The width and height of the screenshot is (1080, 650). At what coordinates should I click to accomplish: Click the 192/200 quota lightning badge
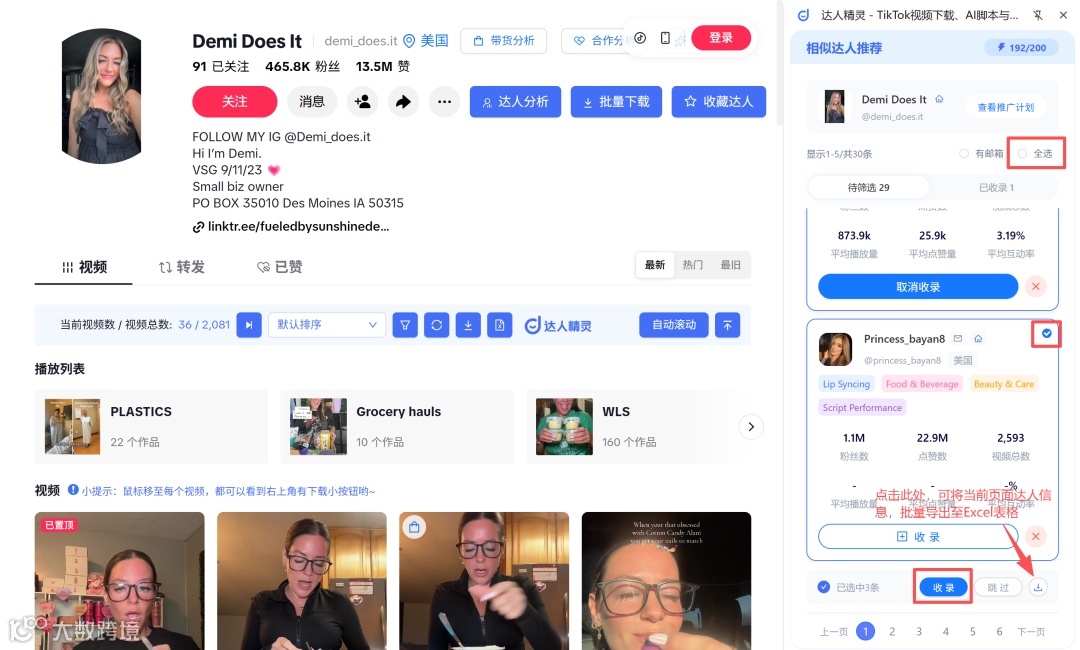coord(1021,48)
